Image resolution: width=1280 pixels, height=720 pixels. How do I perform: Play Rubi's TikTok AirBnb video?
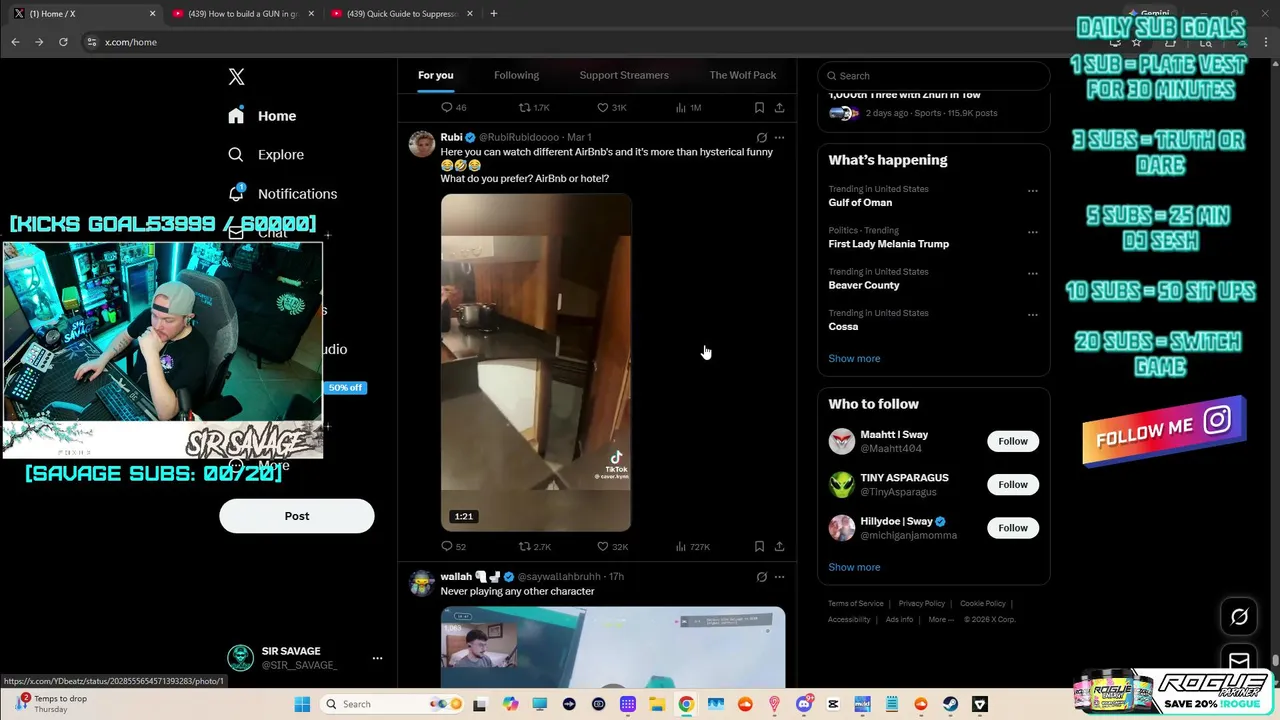click(536, 362)
